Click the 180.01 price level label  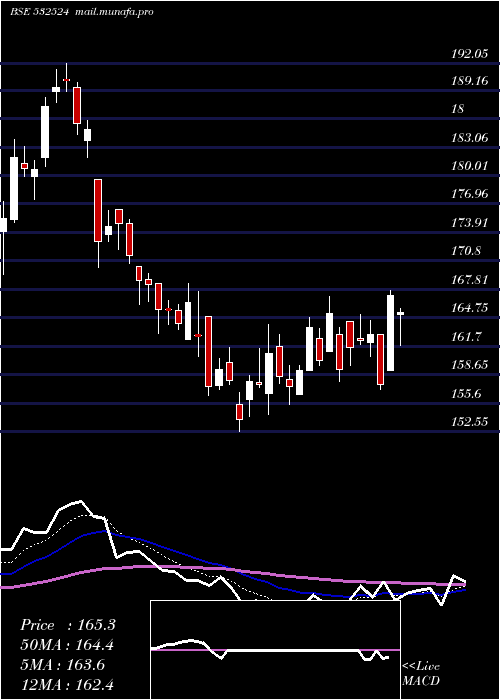[470, 166]
